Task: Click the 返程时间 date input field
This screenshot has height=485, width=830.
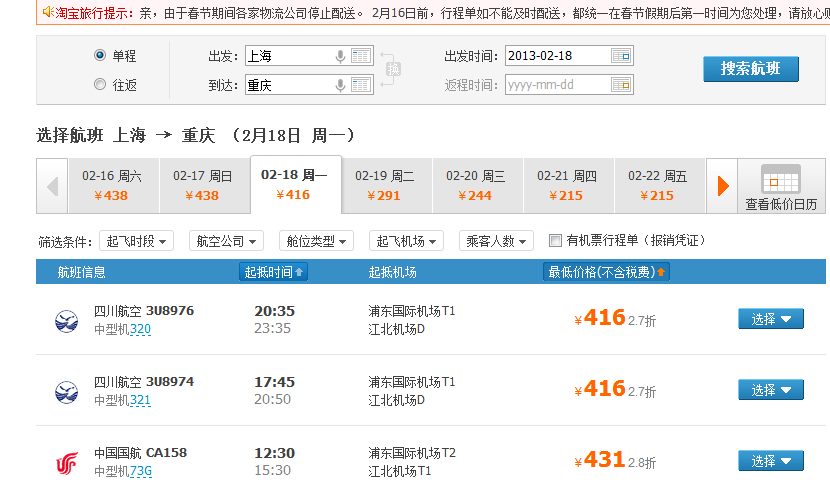Action: (x=569, y=85)
